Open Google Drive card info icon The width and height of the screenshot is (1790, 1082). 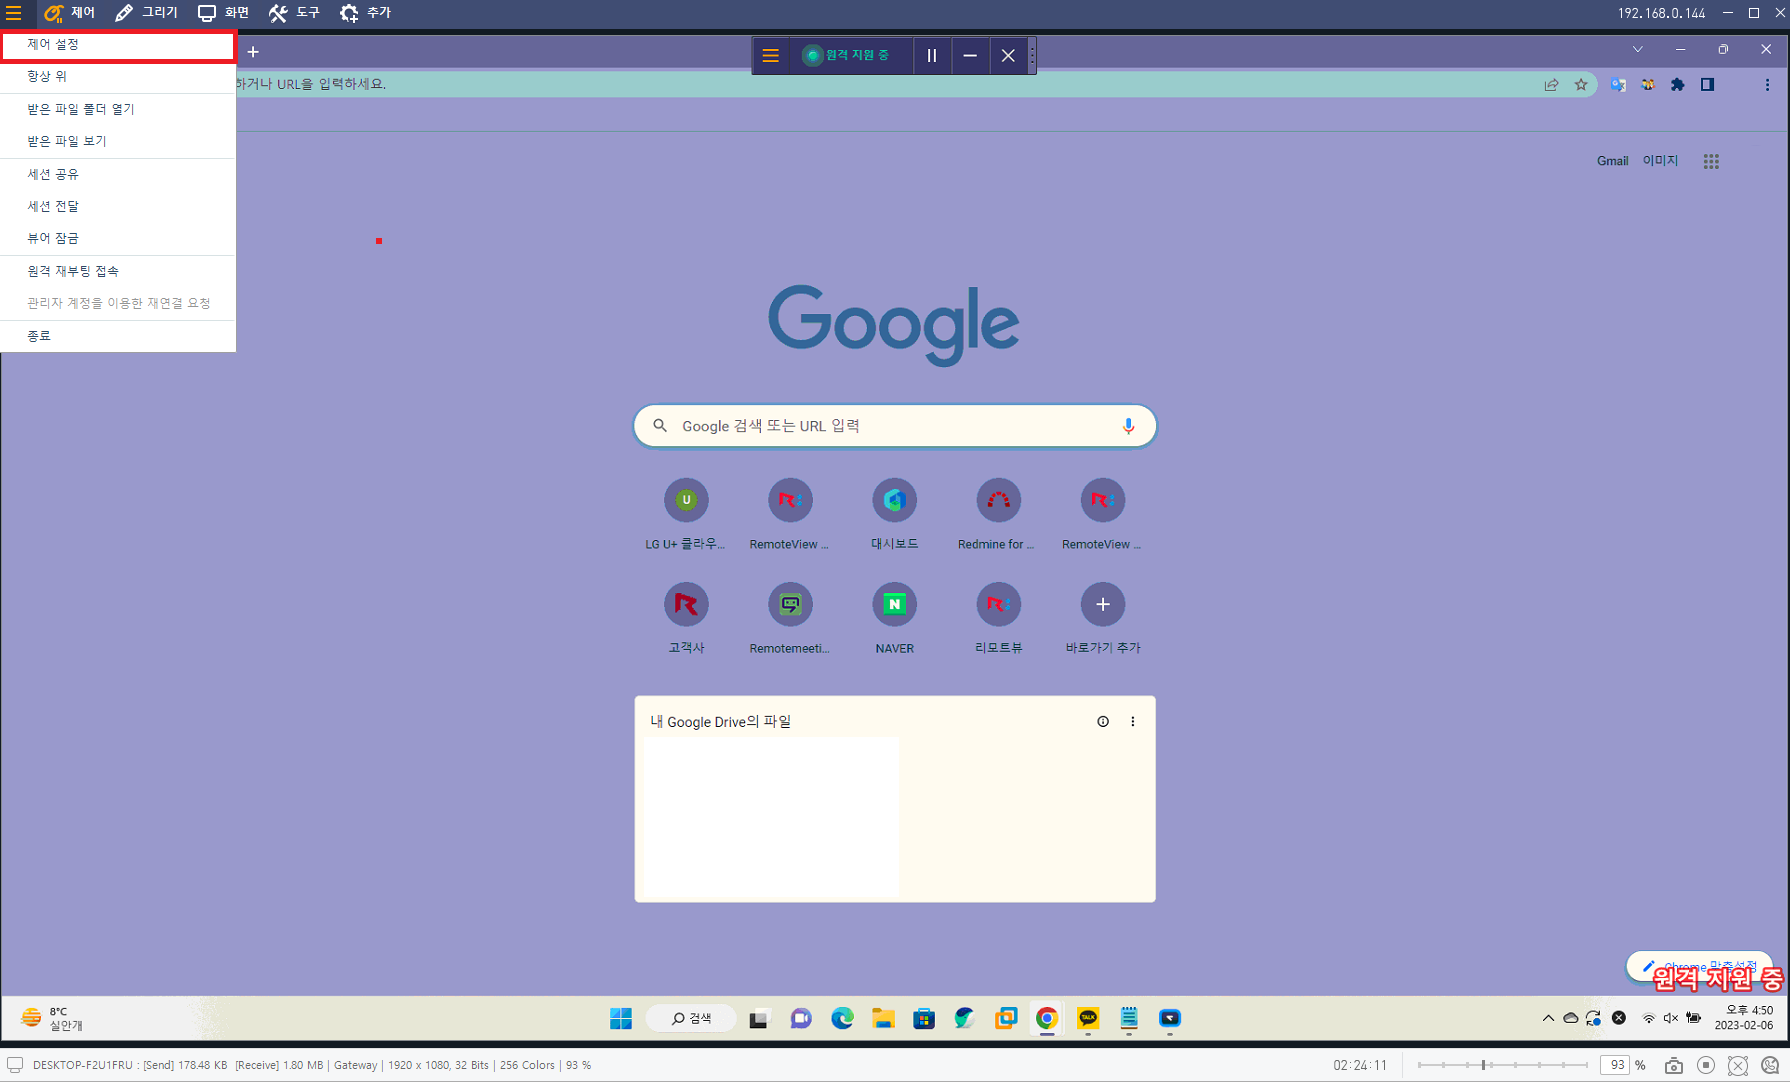coord(1103,722)
